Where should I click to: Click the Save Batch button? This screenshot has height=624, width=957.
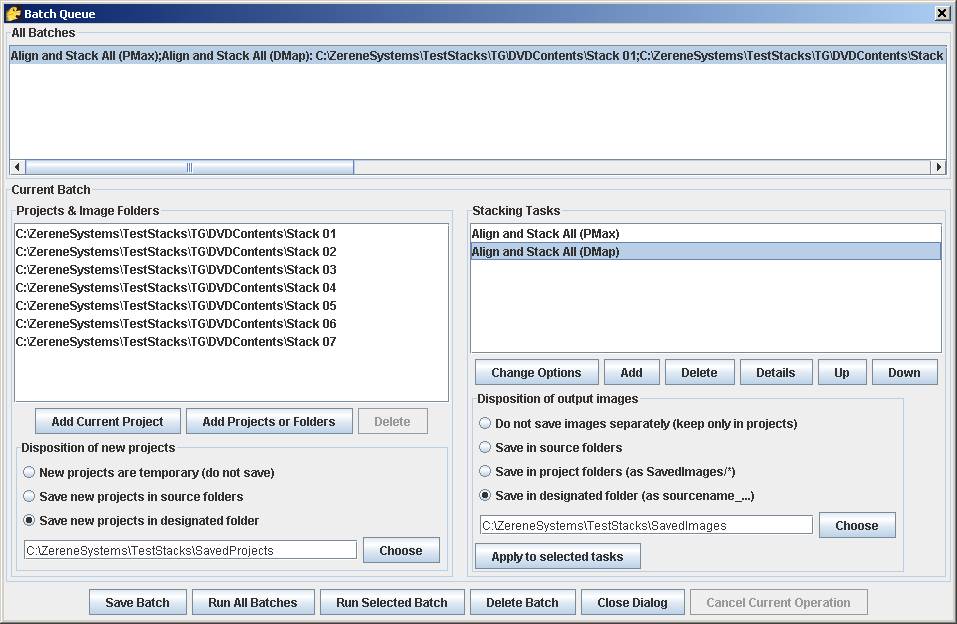pyautogui.click(x=137, y=602)
